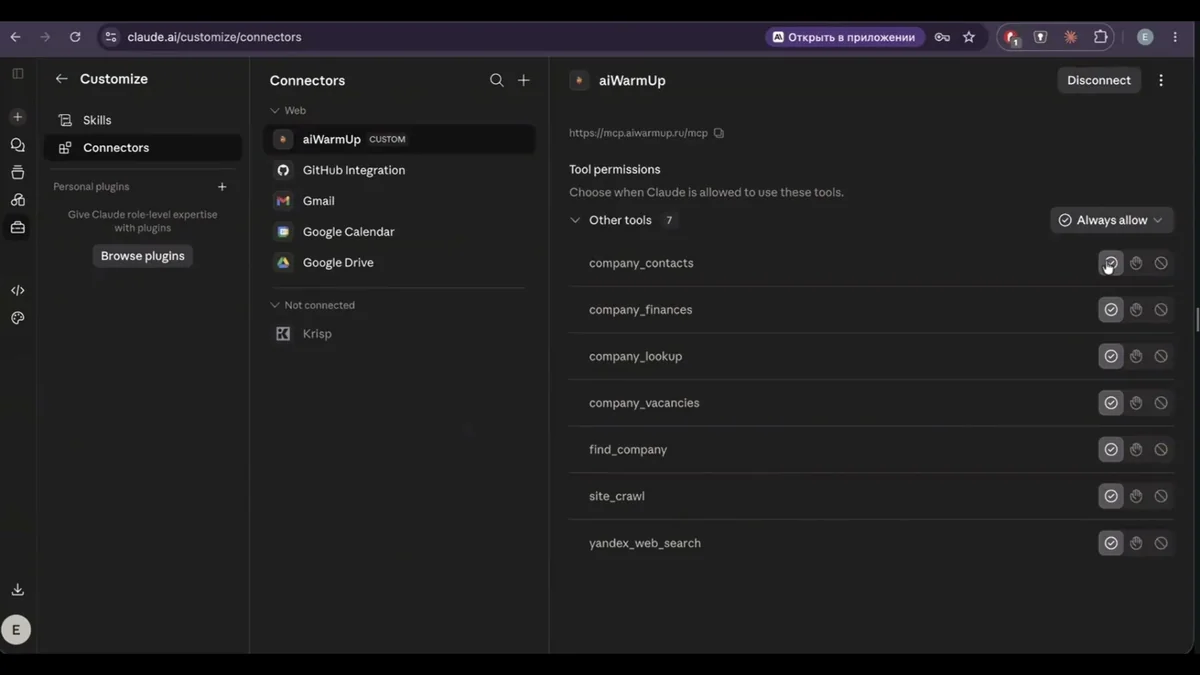1200x675 pixels.
Task: Open the password key icon in address bar
Action: [942, 37]
